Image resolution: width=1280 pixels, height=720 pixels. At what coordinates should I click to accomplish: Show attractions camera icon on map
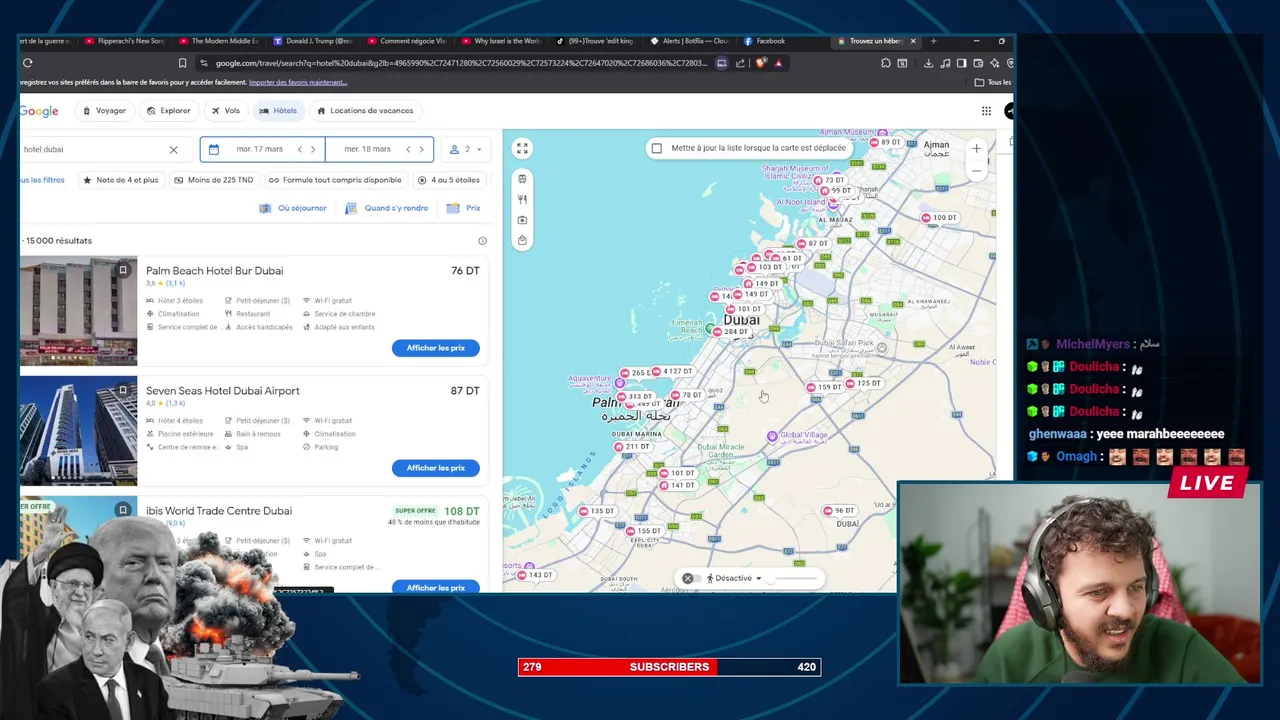(x=522, y=220)
